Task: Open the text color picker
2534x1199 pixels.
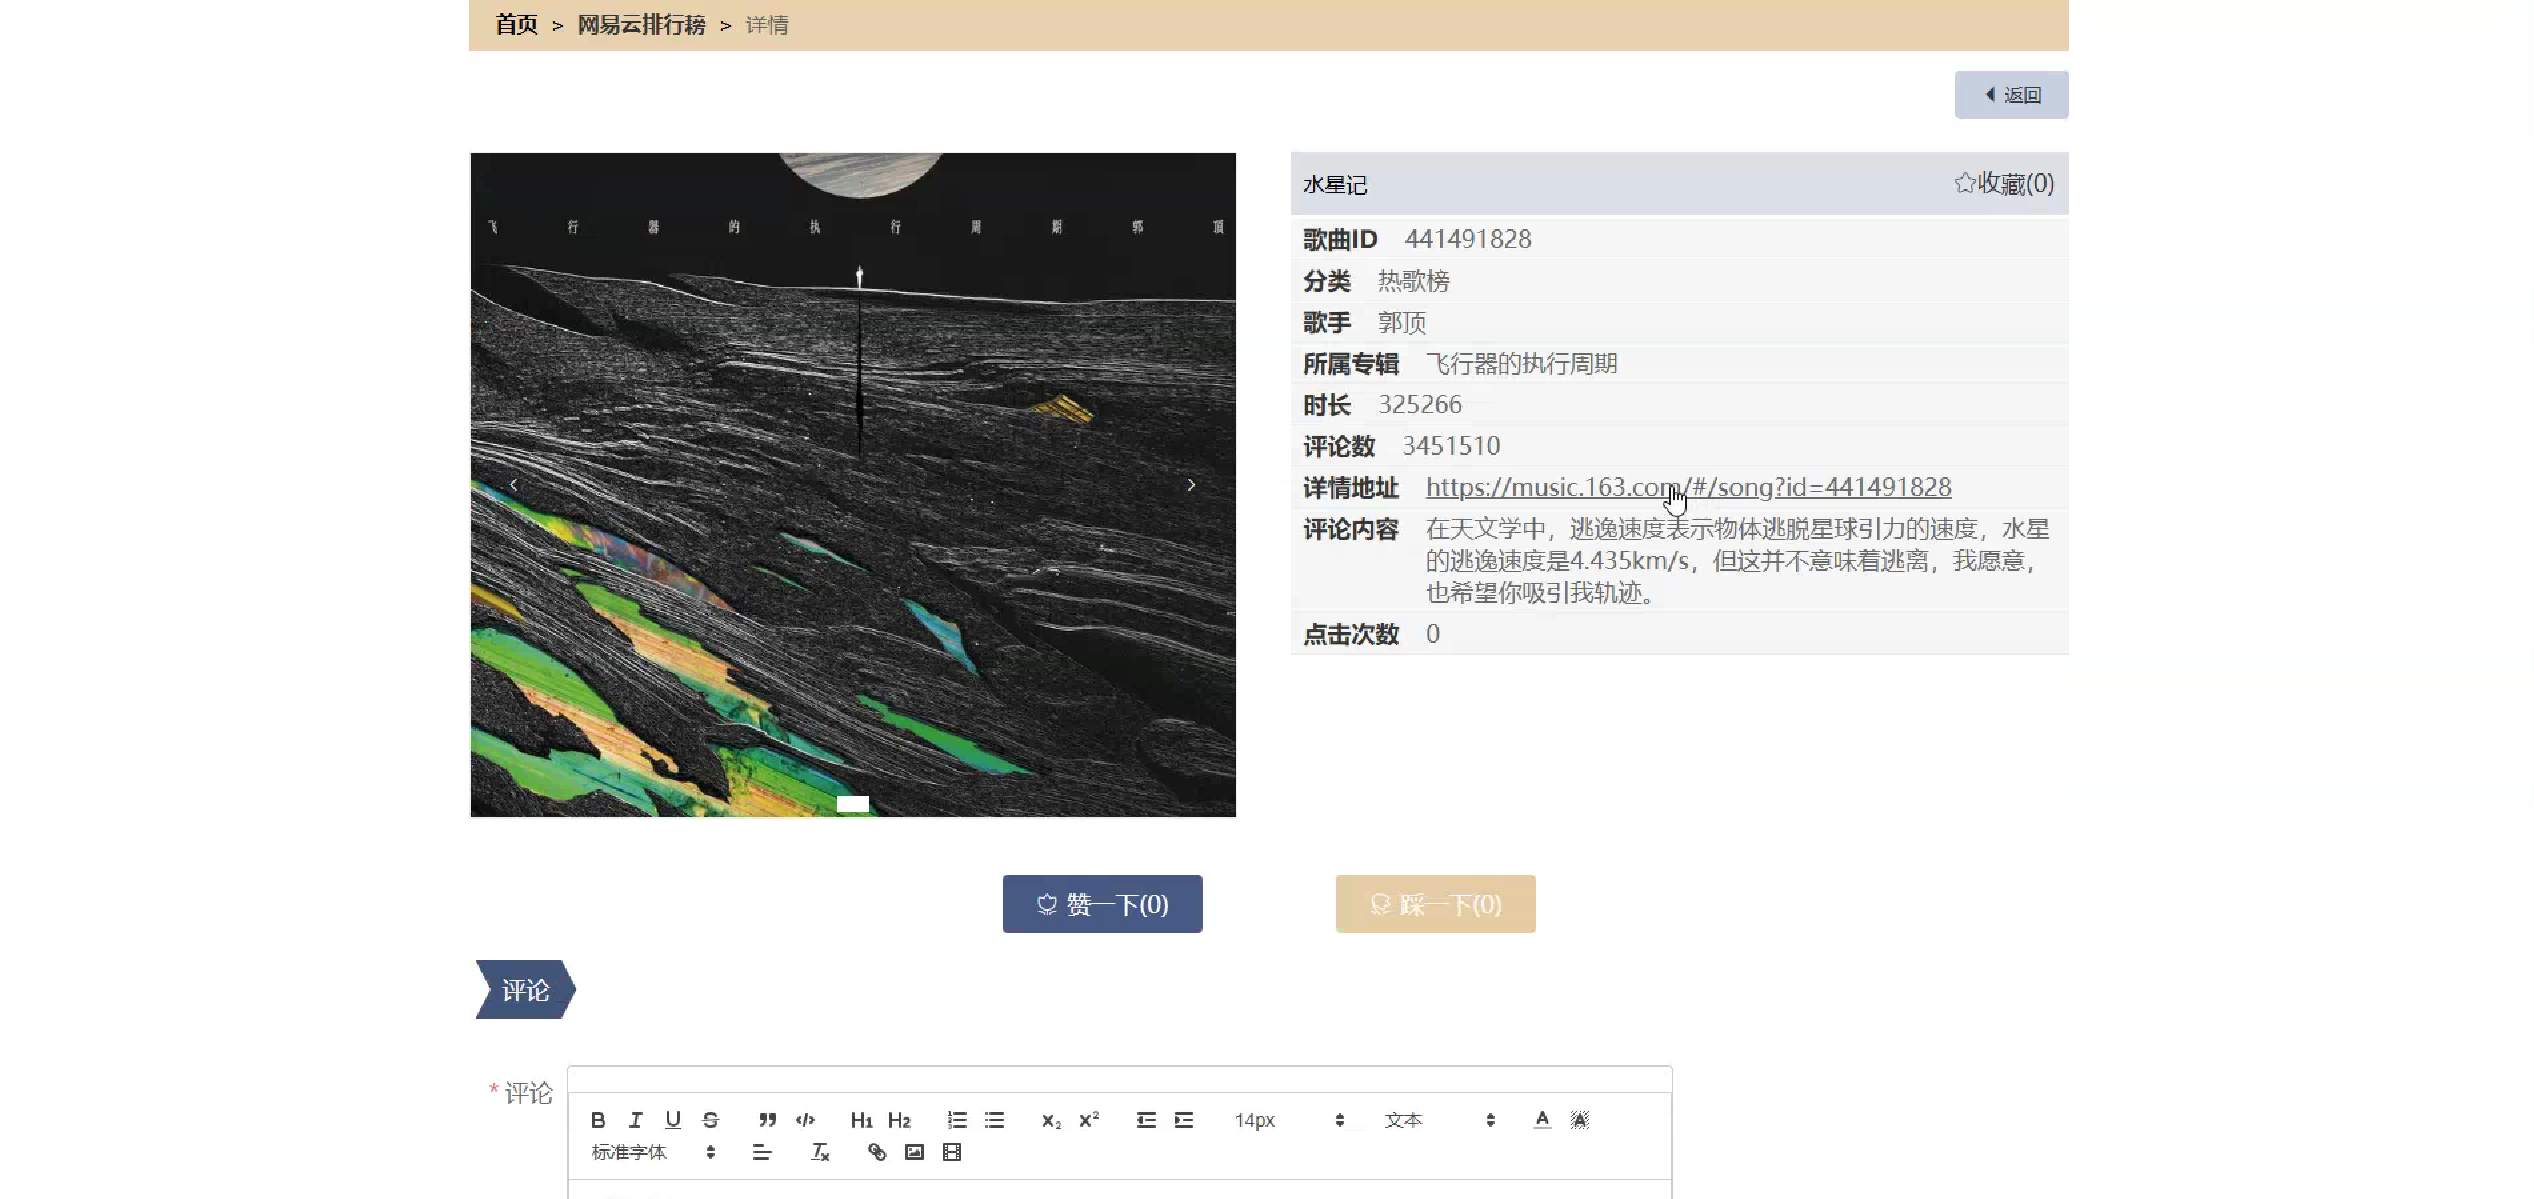Action: coord(1542,1120)
